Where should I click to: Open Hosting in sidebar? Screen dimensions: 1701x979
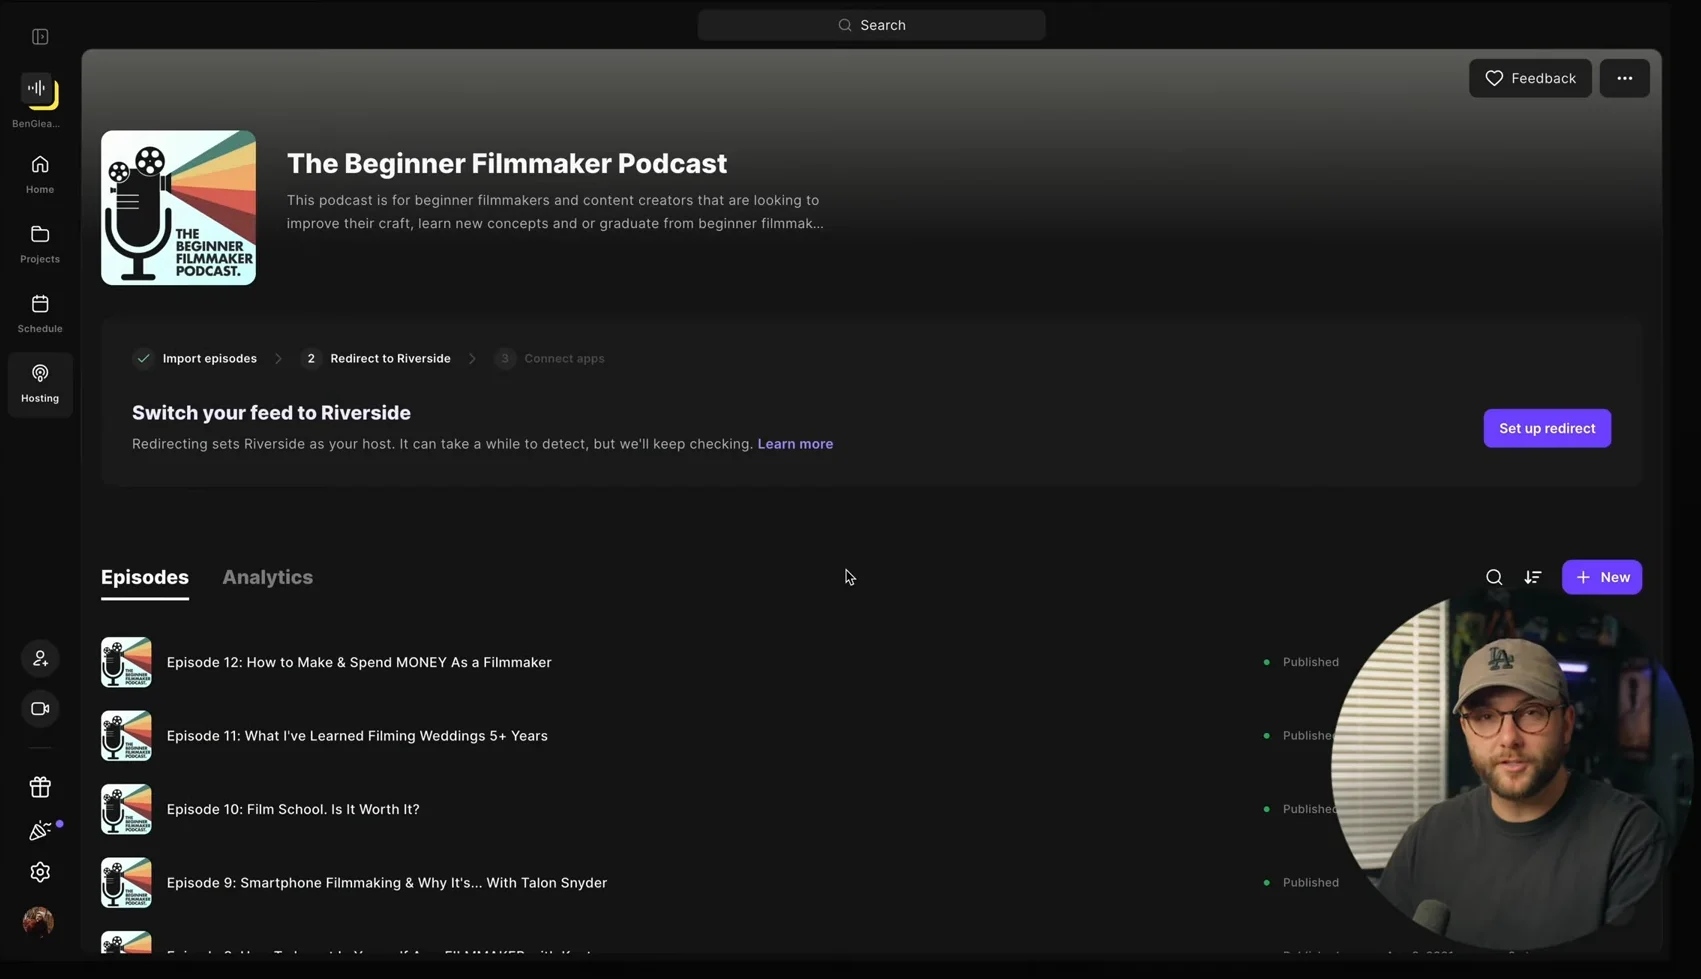point(40,384)
